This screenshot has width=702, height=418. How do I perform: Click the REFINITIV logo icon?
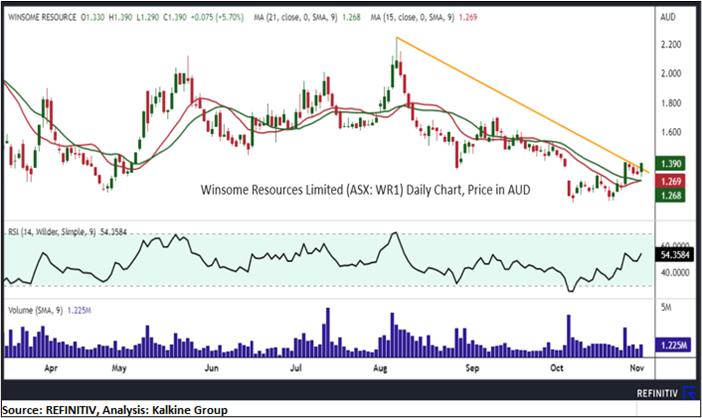tap(689, 393)
